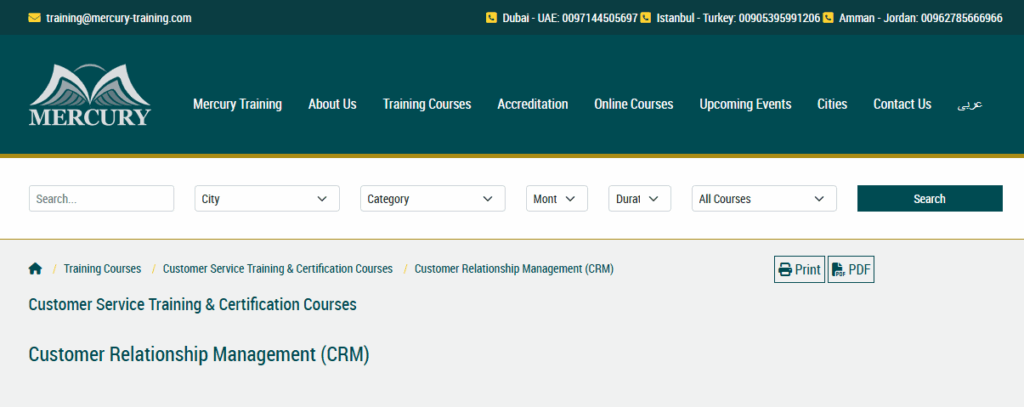Click Customer Service Training & Certification heading

tap(193, 304)
